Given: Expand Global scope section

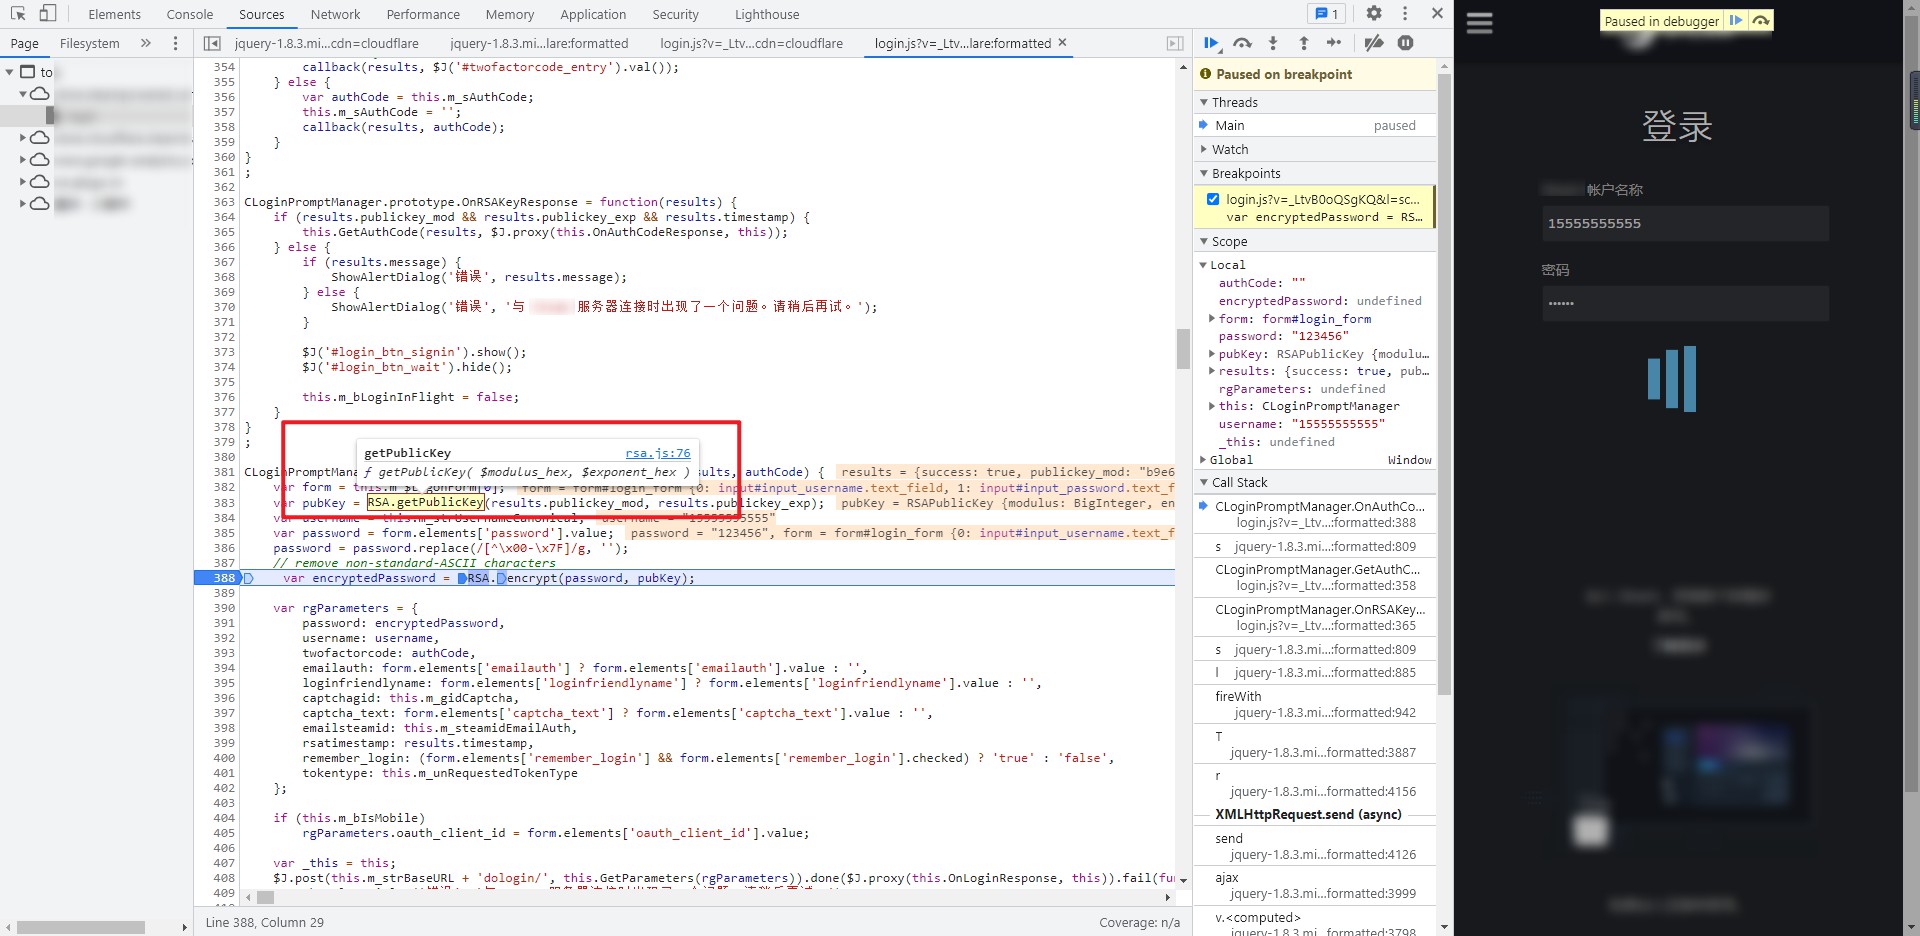Looking at the screenshot, I should (1203, 460).
